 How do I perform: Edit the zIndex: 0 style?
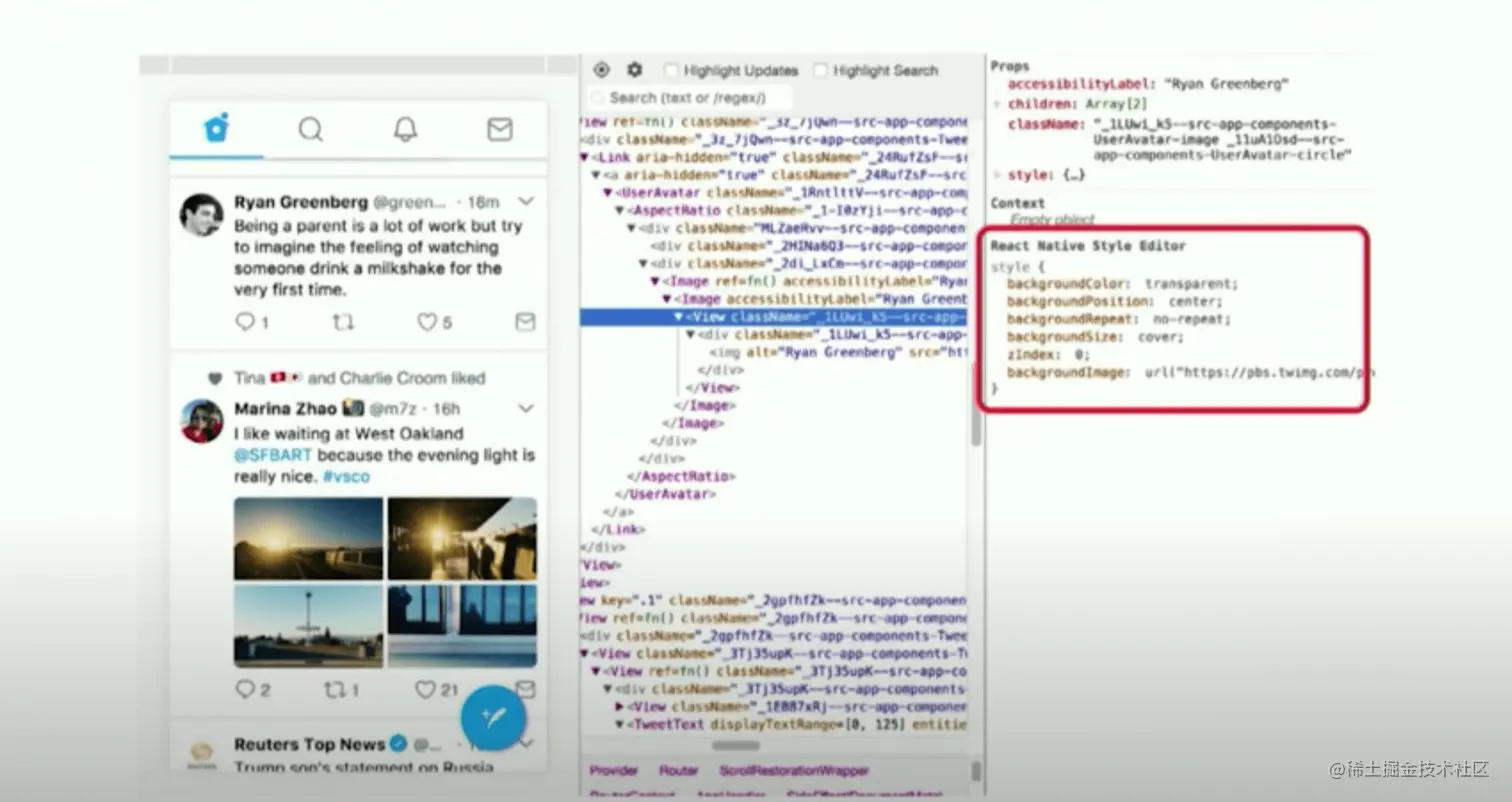point(1048,355)
